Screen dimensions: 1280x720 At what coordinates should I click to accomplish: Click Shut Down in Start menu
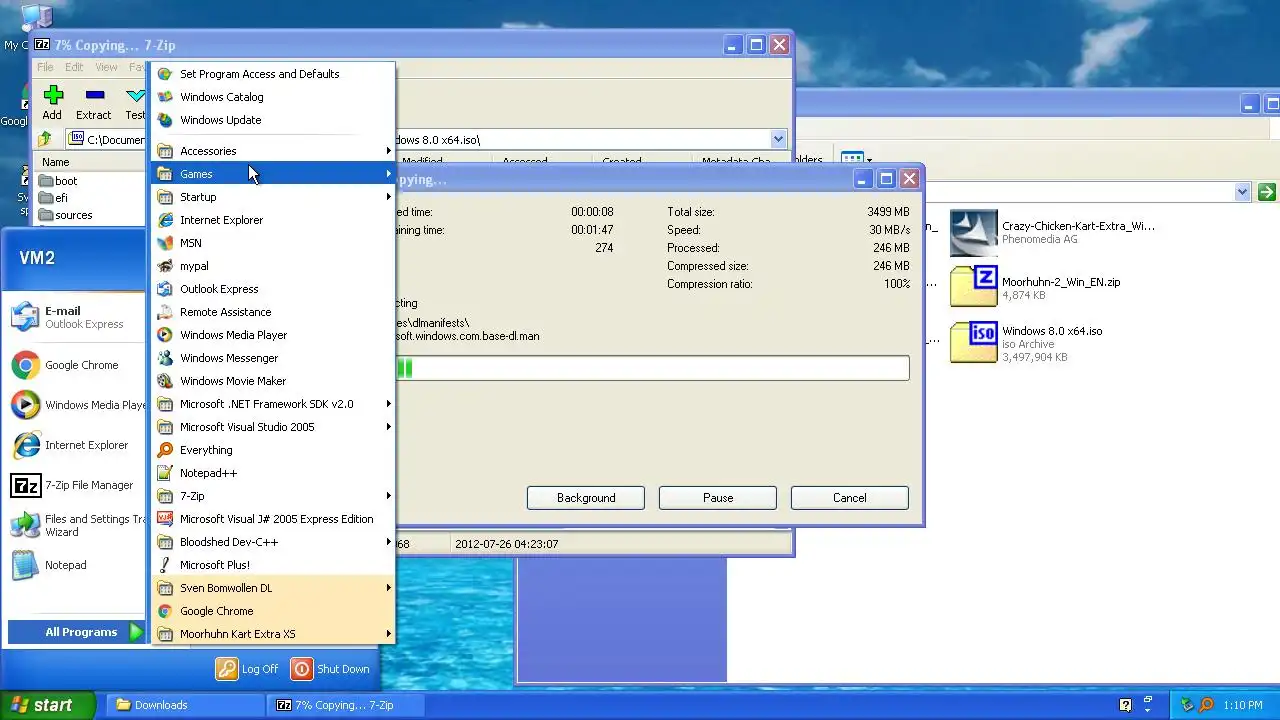[331, 669]
